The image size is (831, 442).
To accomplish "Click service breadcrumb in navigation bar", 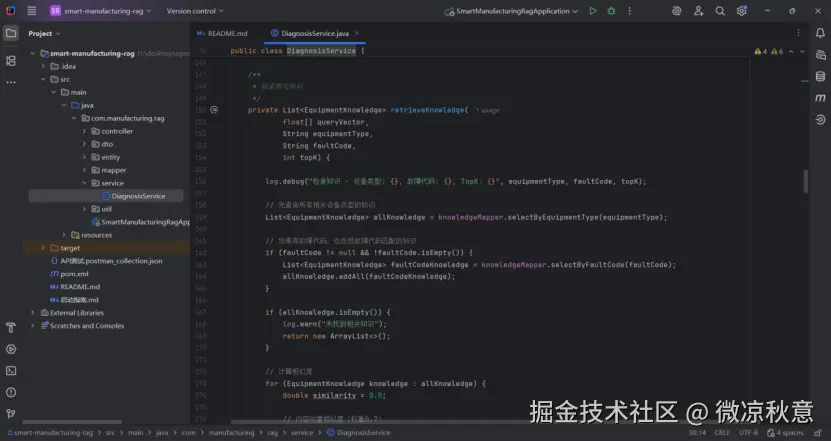I will point(302,433).
